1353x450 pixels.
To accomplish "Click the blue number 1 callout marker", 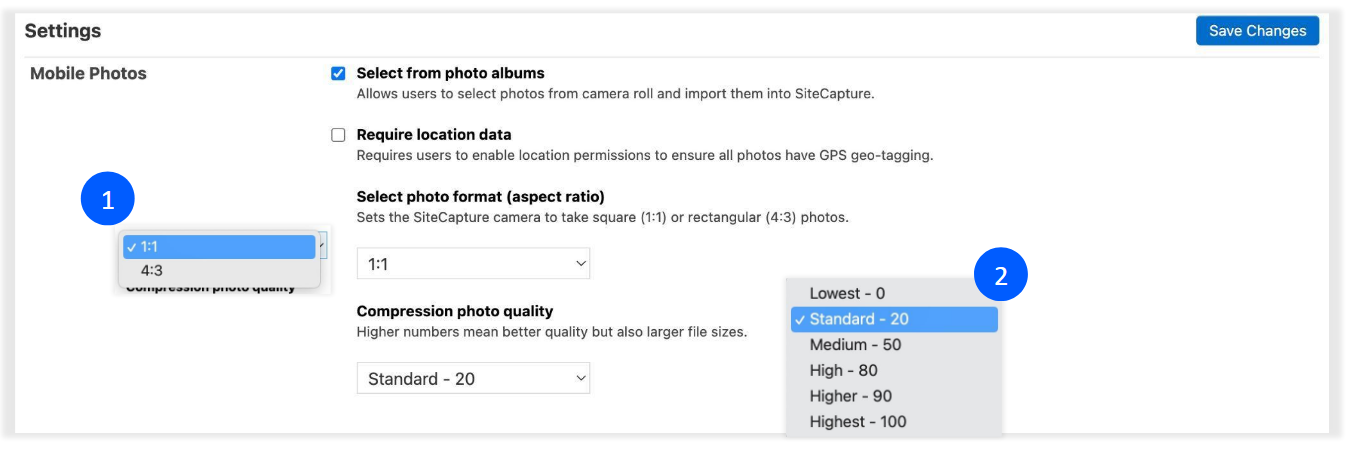I will 108,200.
